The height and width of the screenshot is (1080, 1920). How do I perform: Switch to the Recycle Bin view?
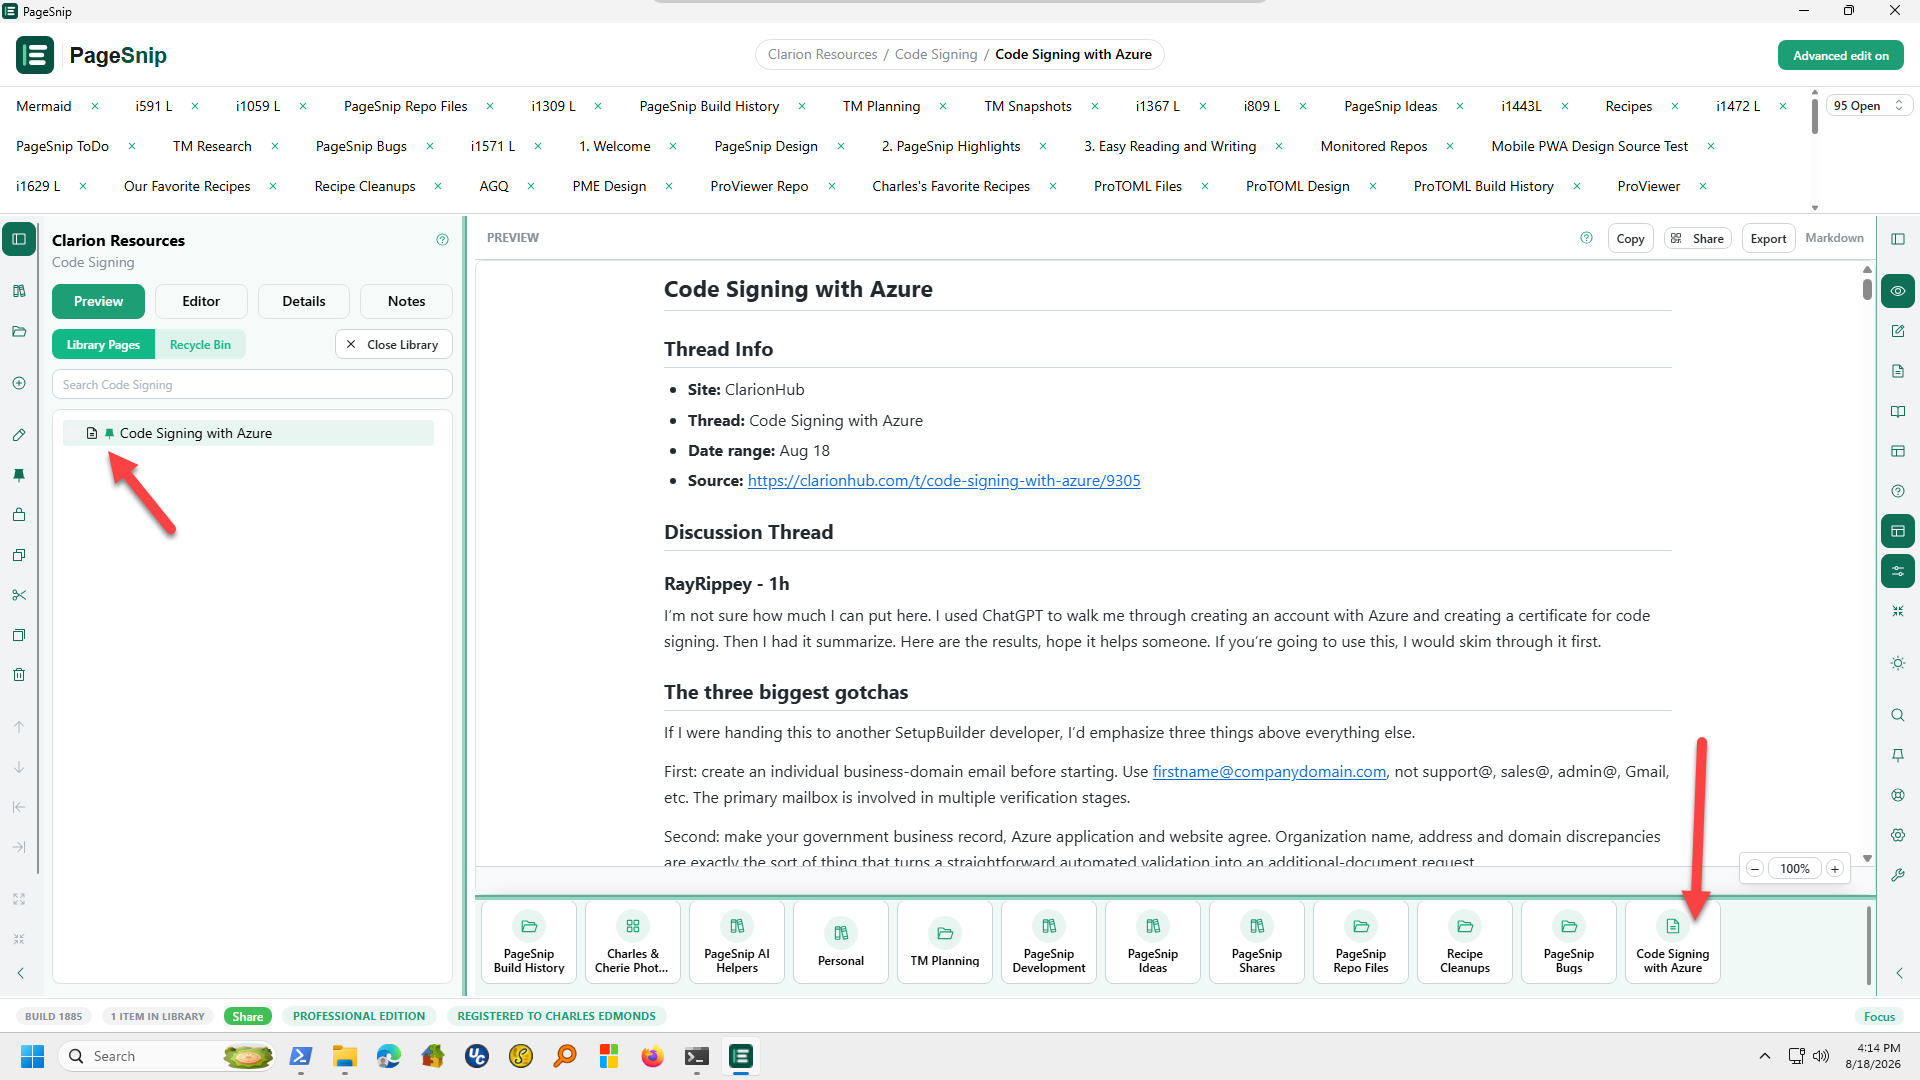pyautogui.click(x=200, y=345)
